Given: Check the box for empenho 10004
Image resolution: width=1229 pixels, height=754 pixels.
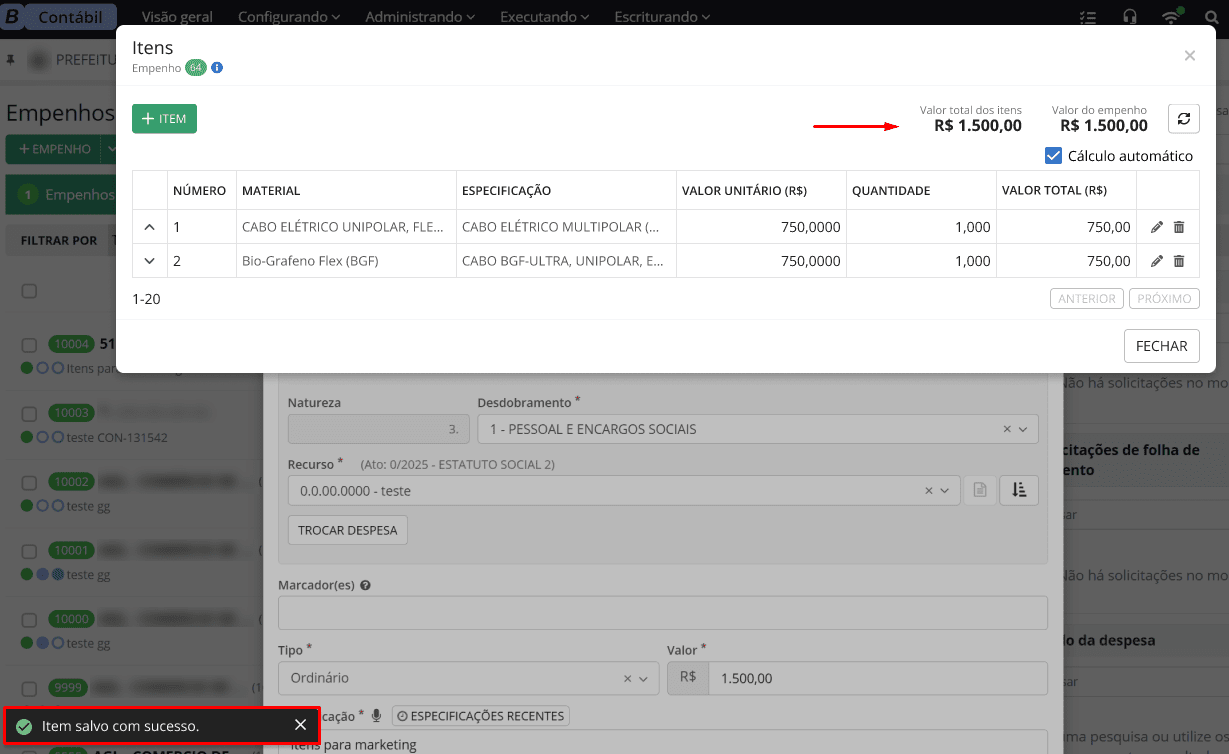Looking at the screenshot, I should pos(29,344).
